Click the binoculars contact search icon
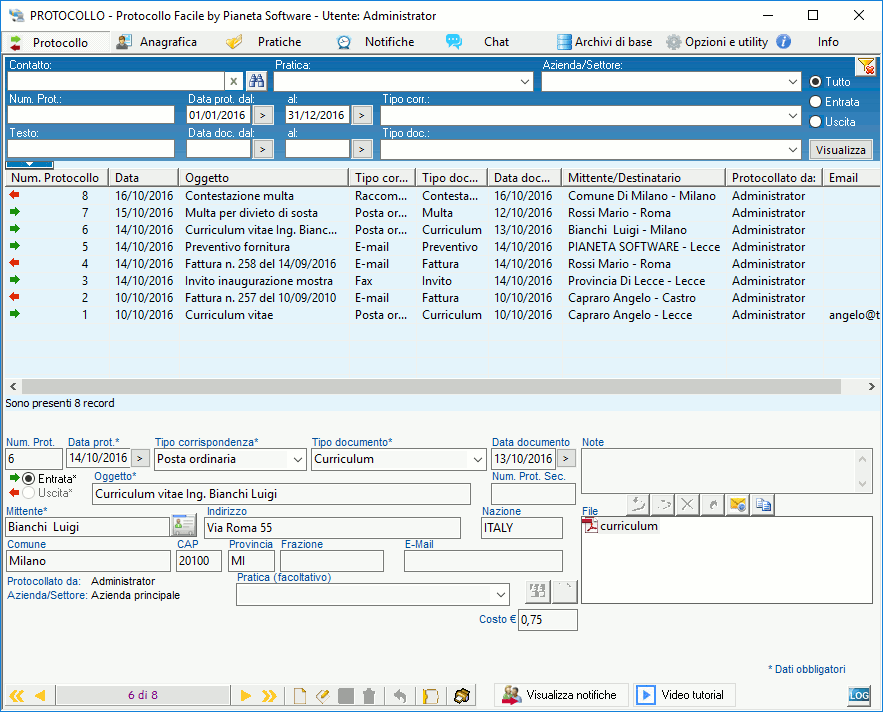883x712 pixels. point(257,81)
